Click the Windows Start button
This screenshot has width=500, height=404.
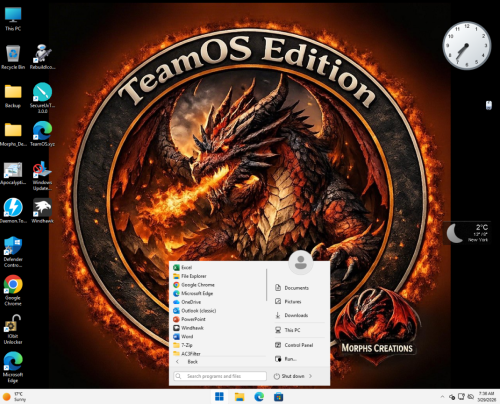click(219, 397)
